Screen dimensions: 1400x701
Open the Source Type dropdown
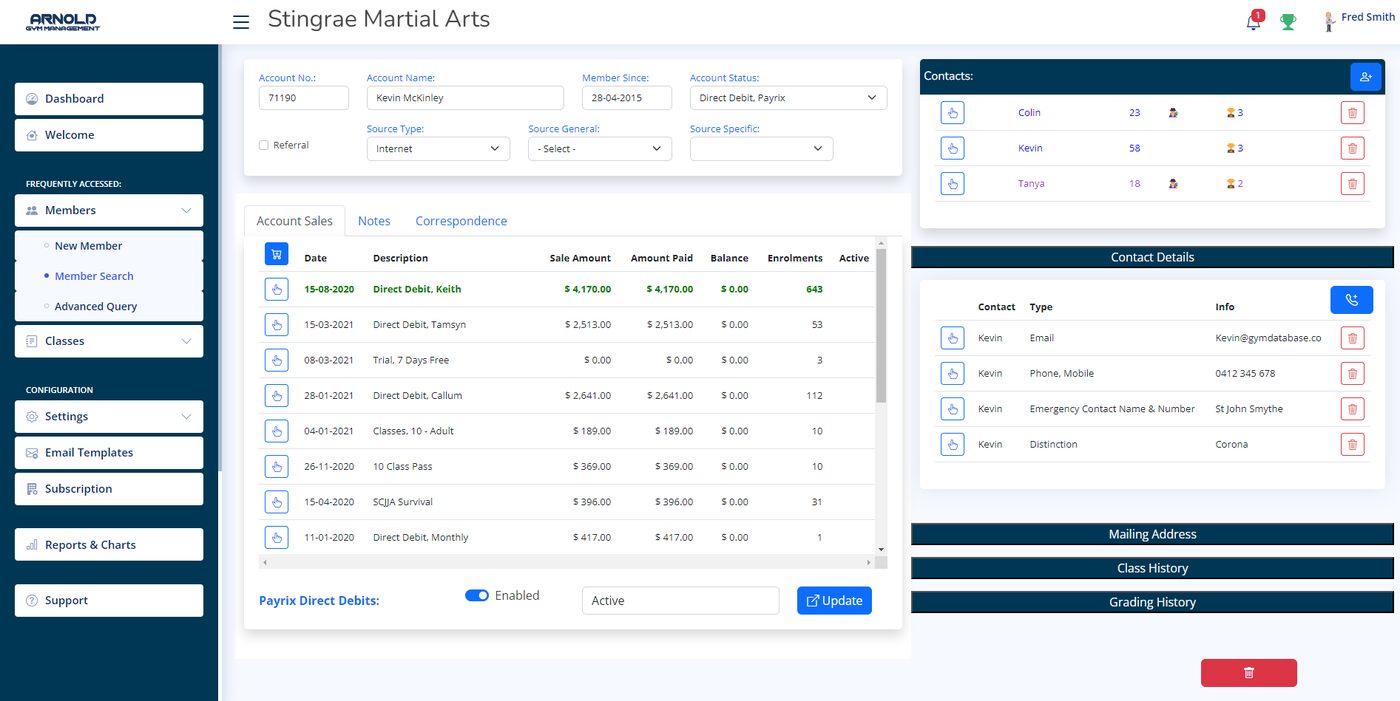[438, 149]
